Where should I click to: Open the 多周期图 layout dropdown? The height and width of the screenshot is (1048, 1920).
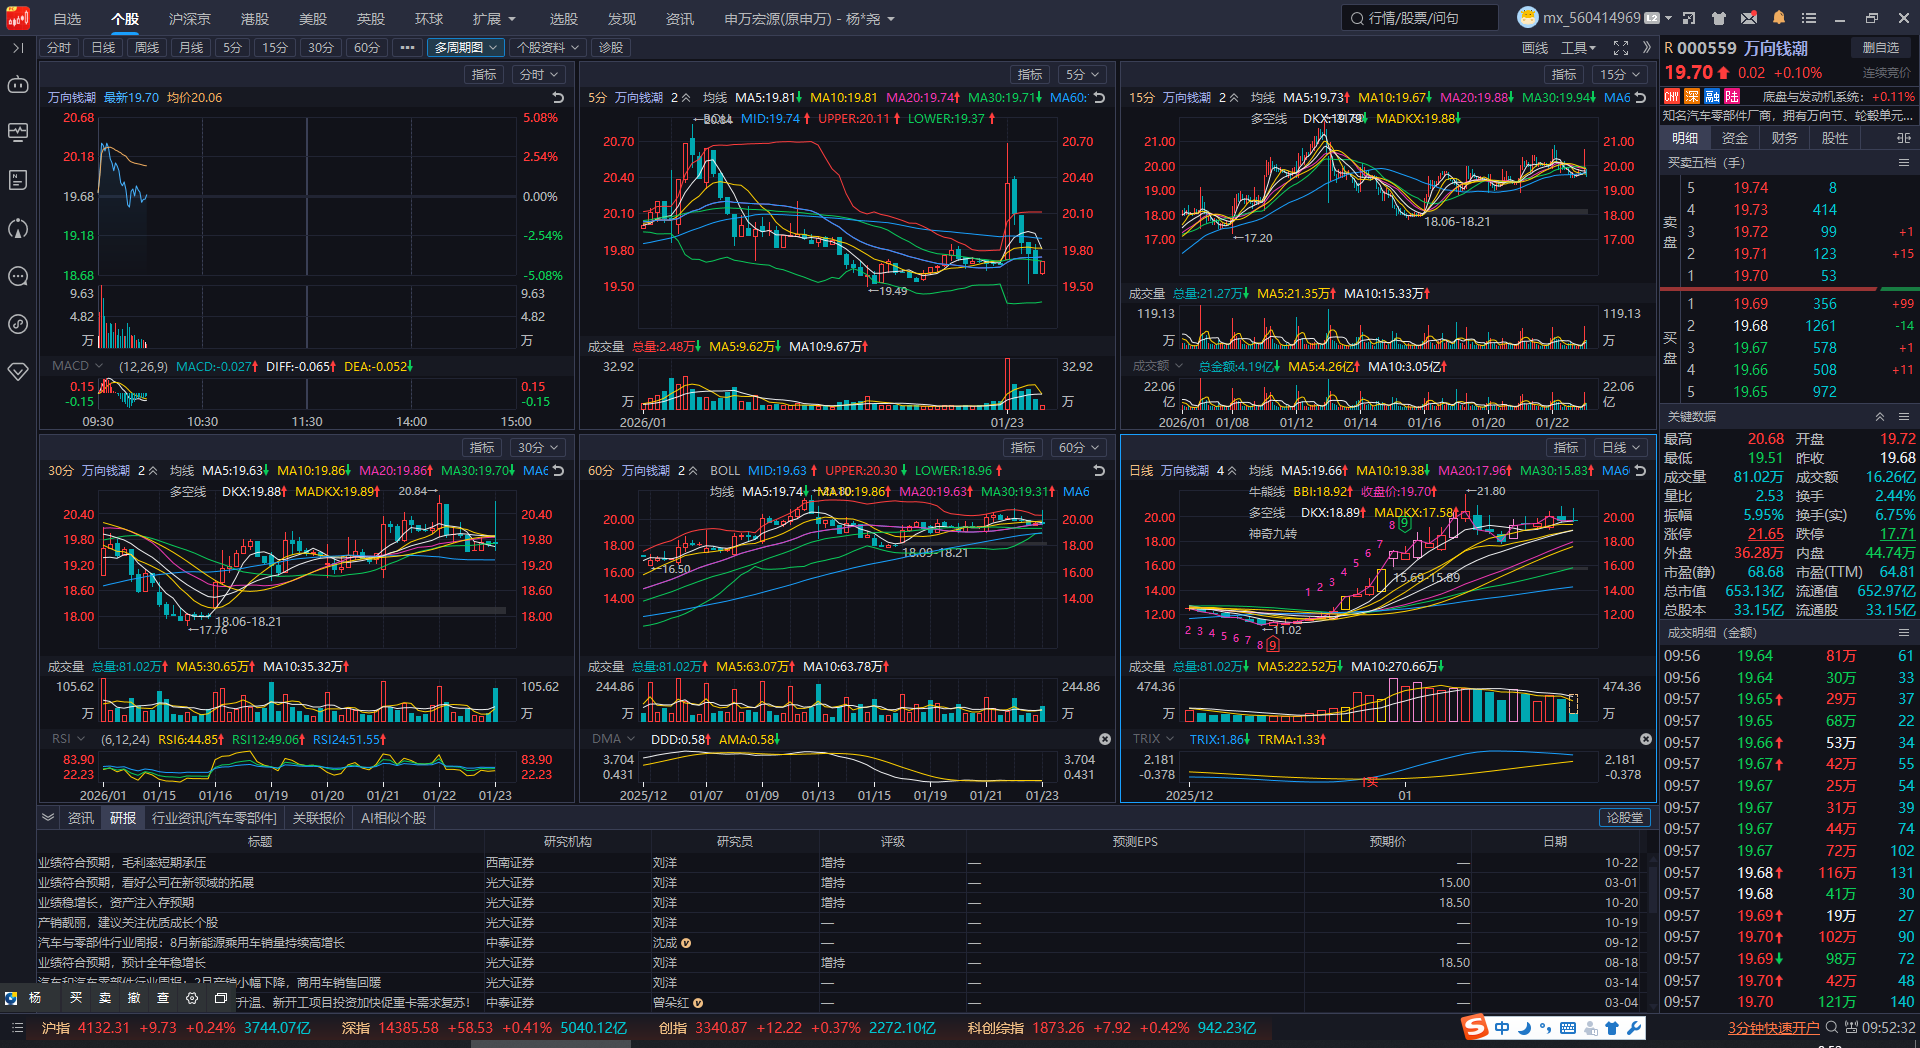(465, 48)
